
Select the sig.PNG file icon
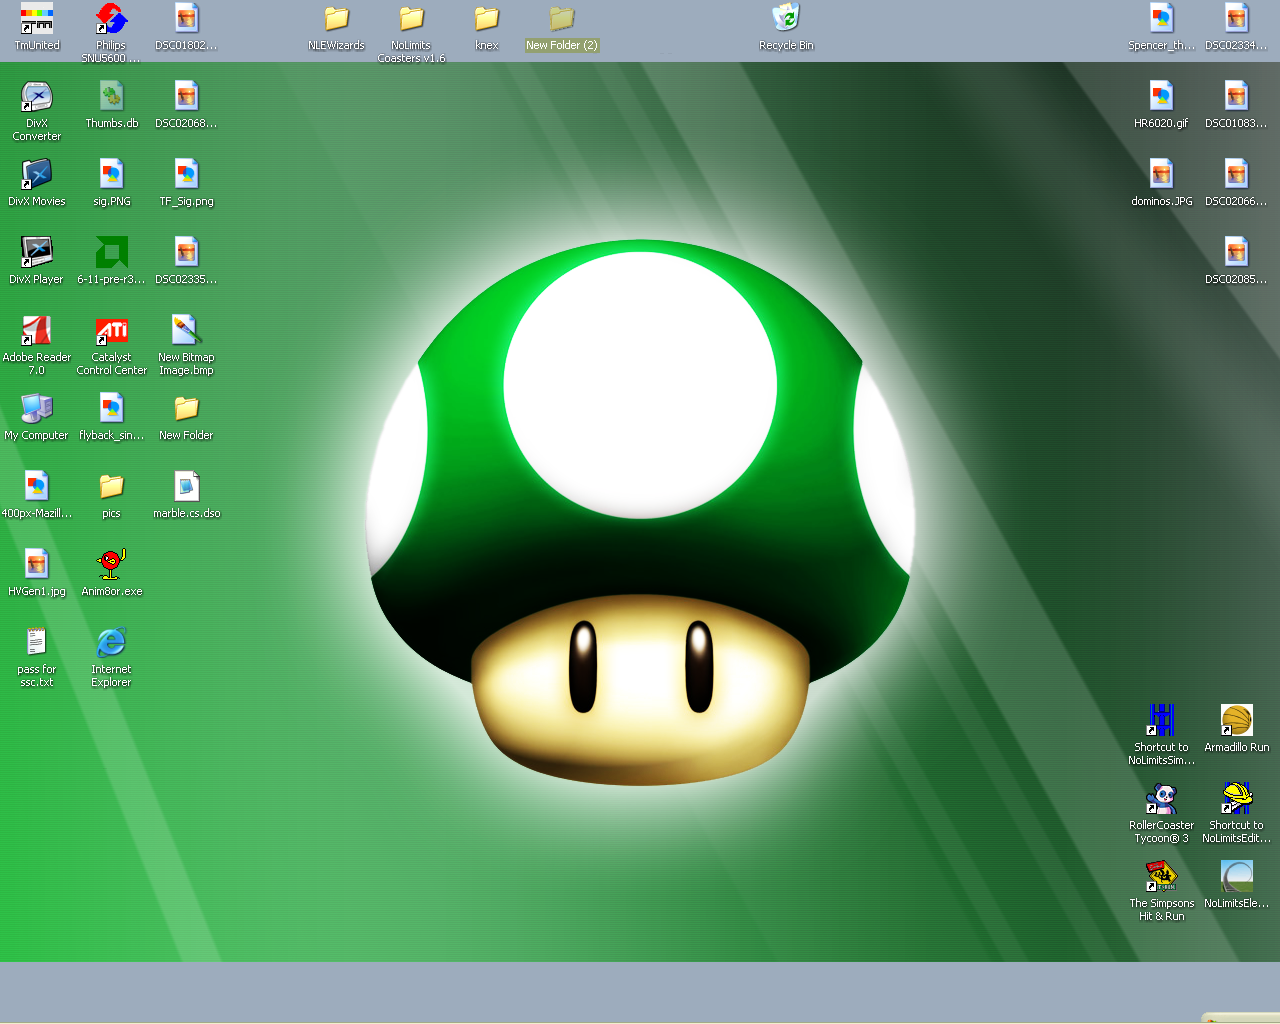pyautogui.click(x=111, y=174)
